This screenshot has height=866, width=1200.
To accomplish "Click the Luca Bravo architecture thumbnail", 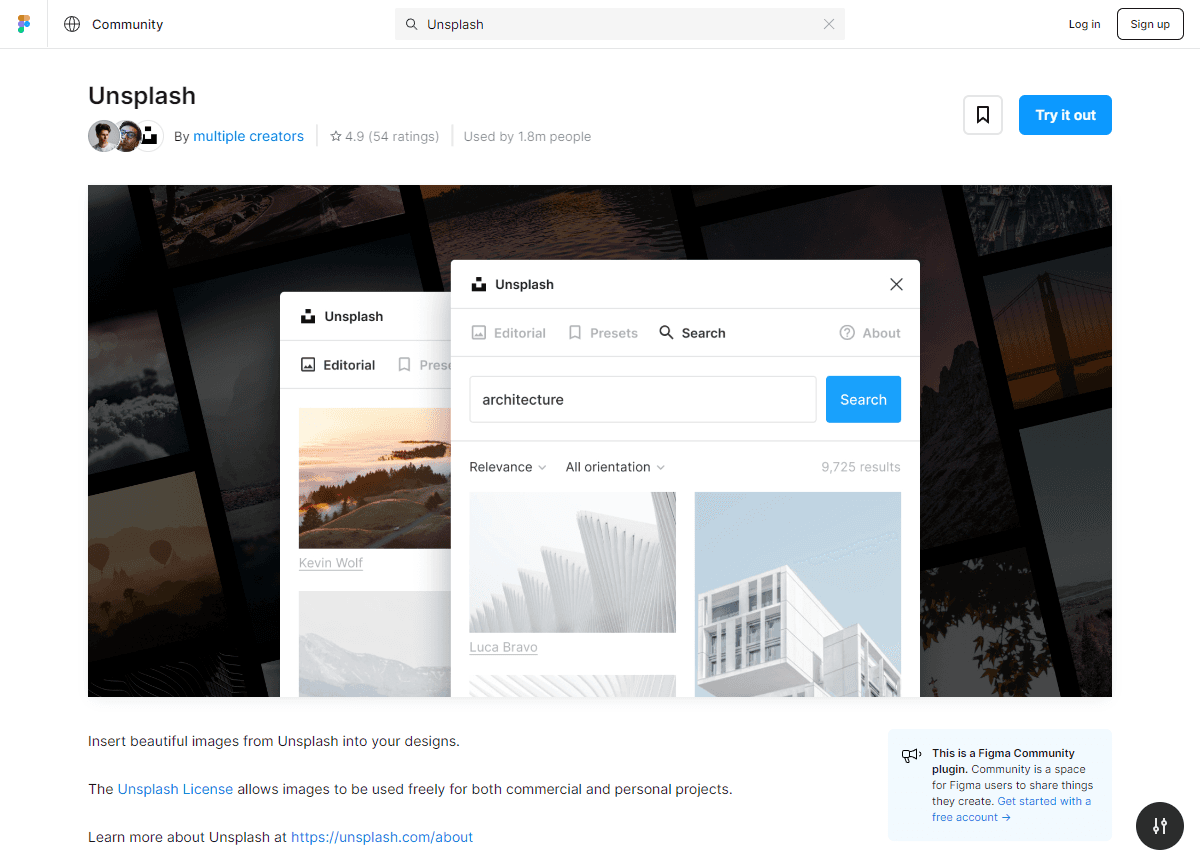I will (572, 562).
